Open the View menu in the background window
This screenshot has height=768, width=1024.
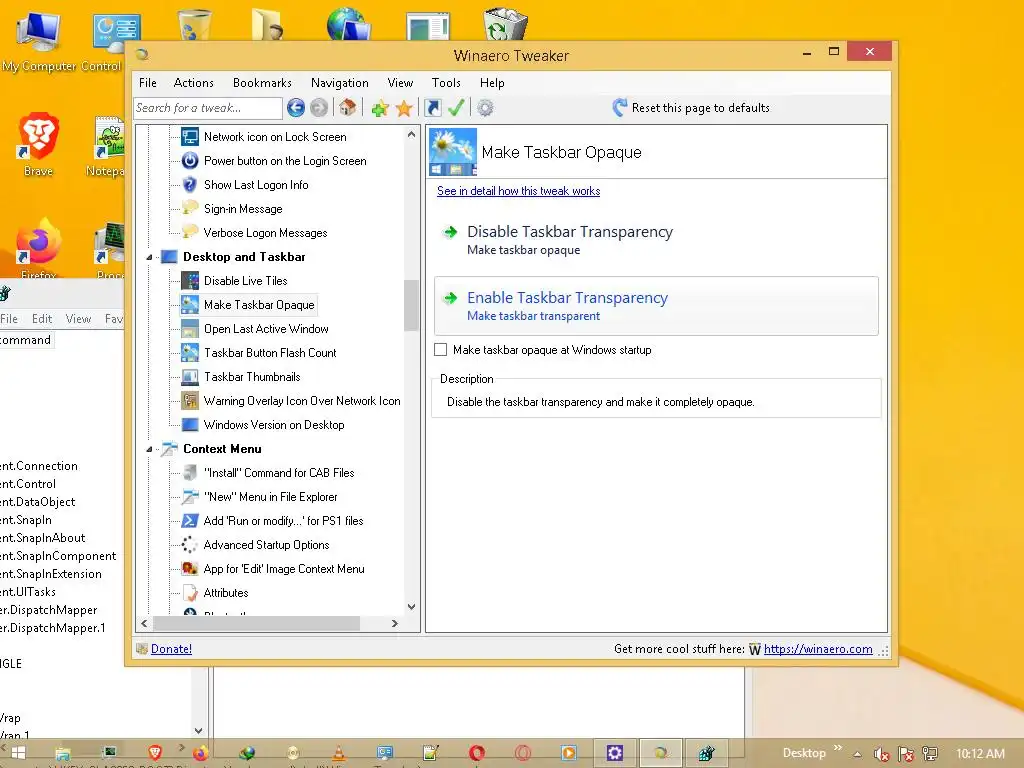point(78,319)
